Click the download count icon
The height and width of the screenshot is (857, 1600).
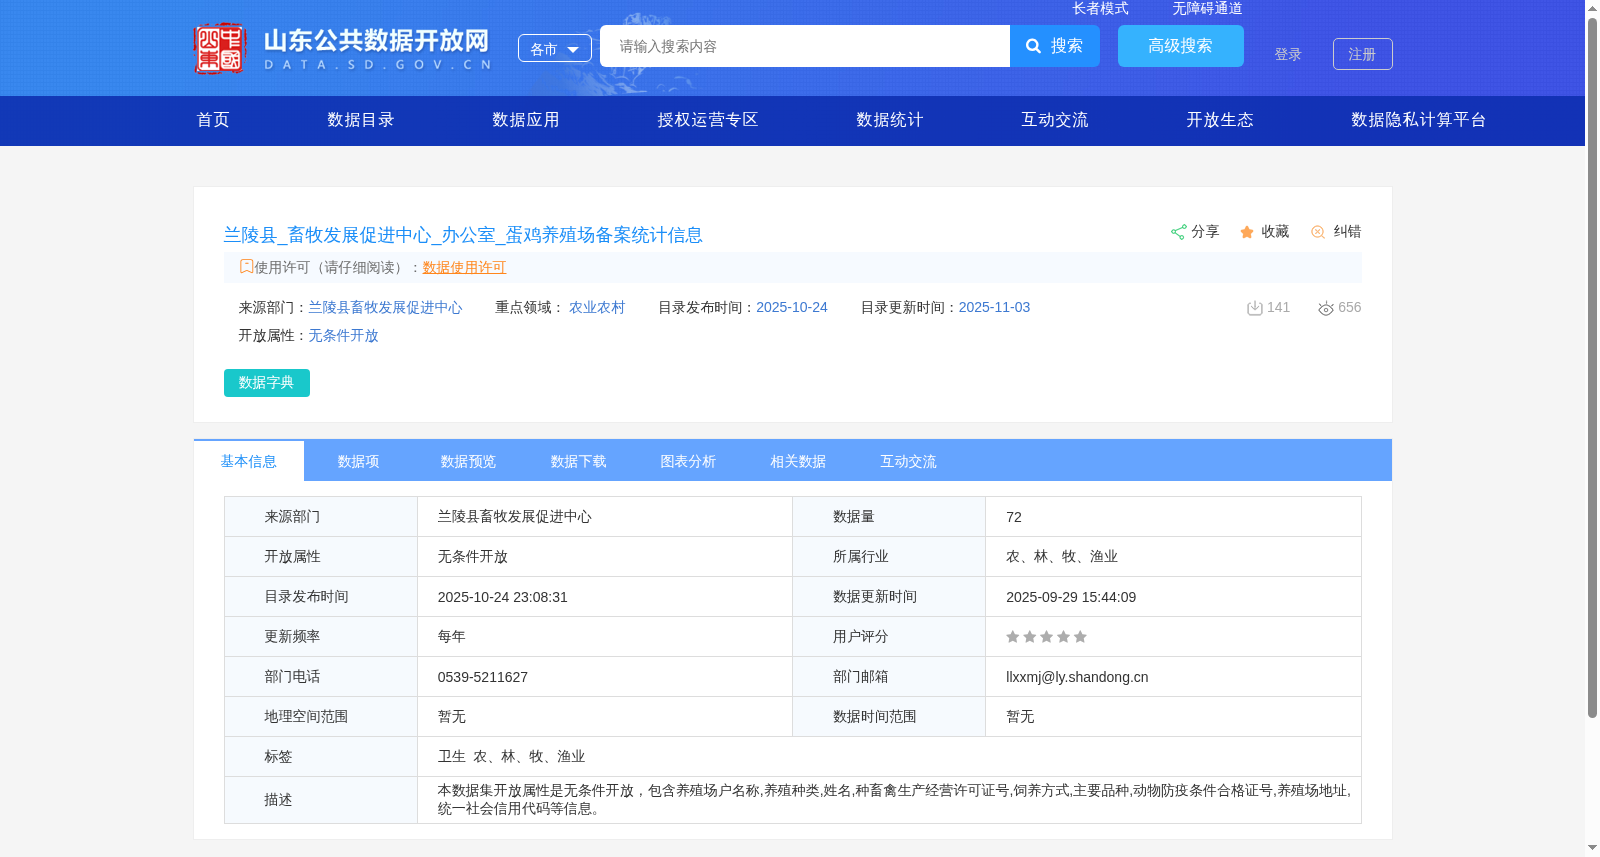[x=1254, y=308]
